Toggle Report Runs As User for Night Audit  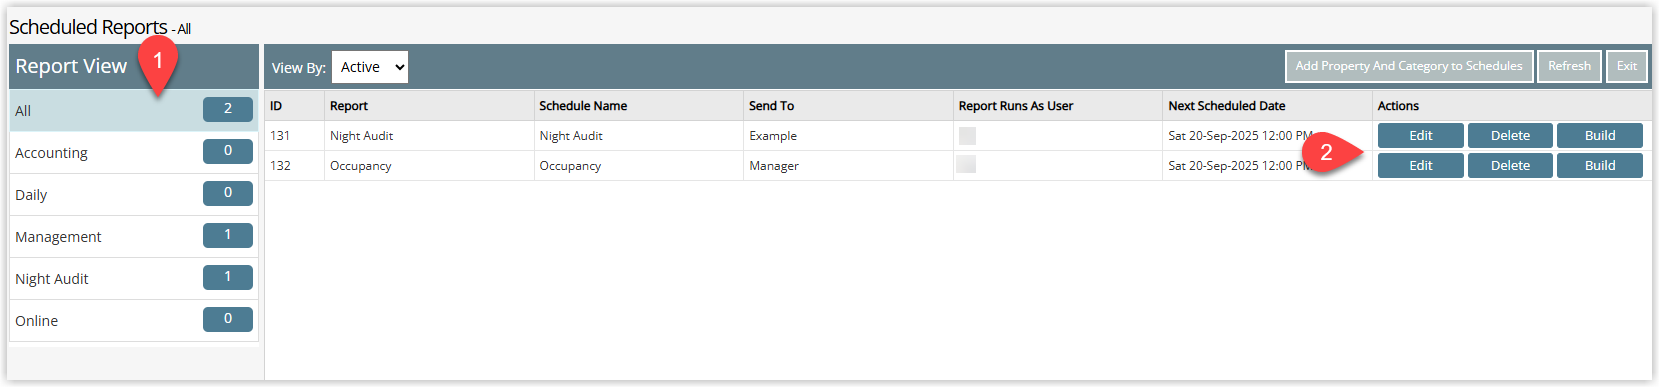(967, 136)
